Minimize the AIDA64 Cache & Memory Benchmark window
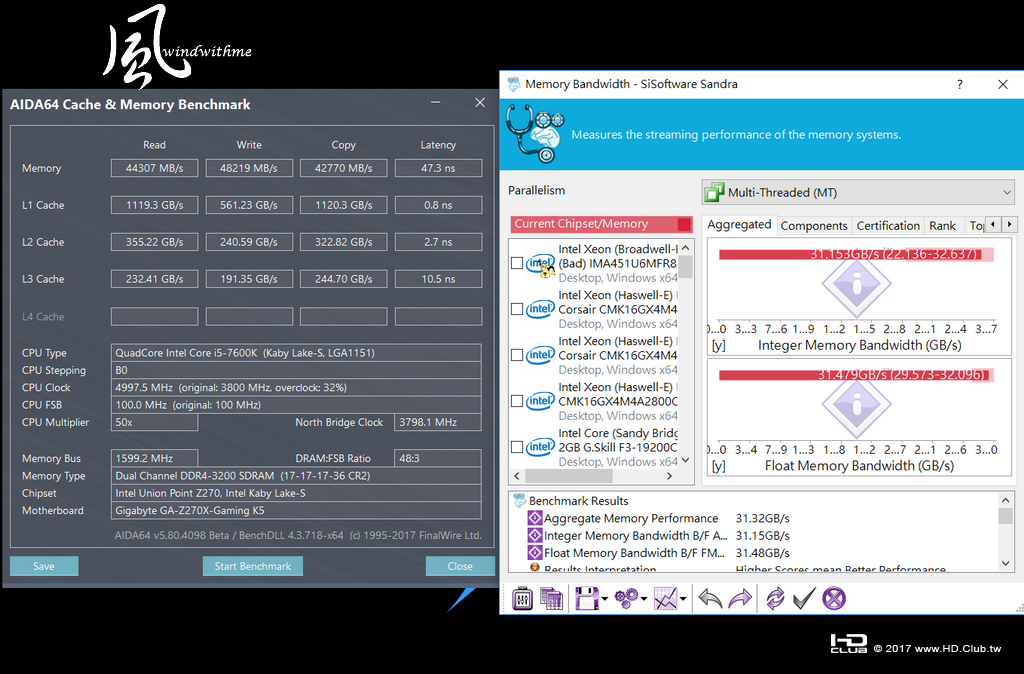The image size is (1024, 674). coord(436,103)
